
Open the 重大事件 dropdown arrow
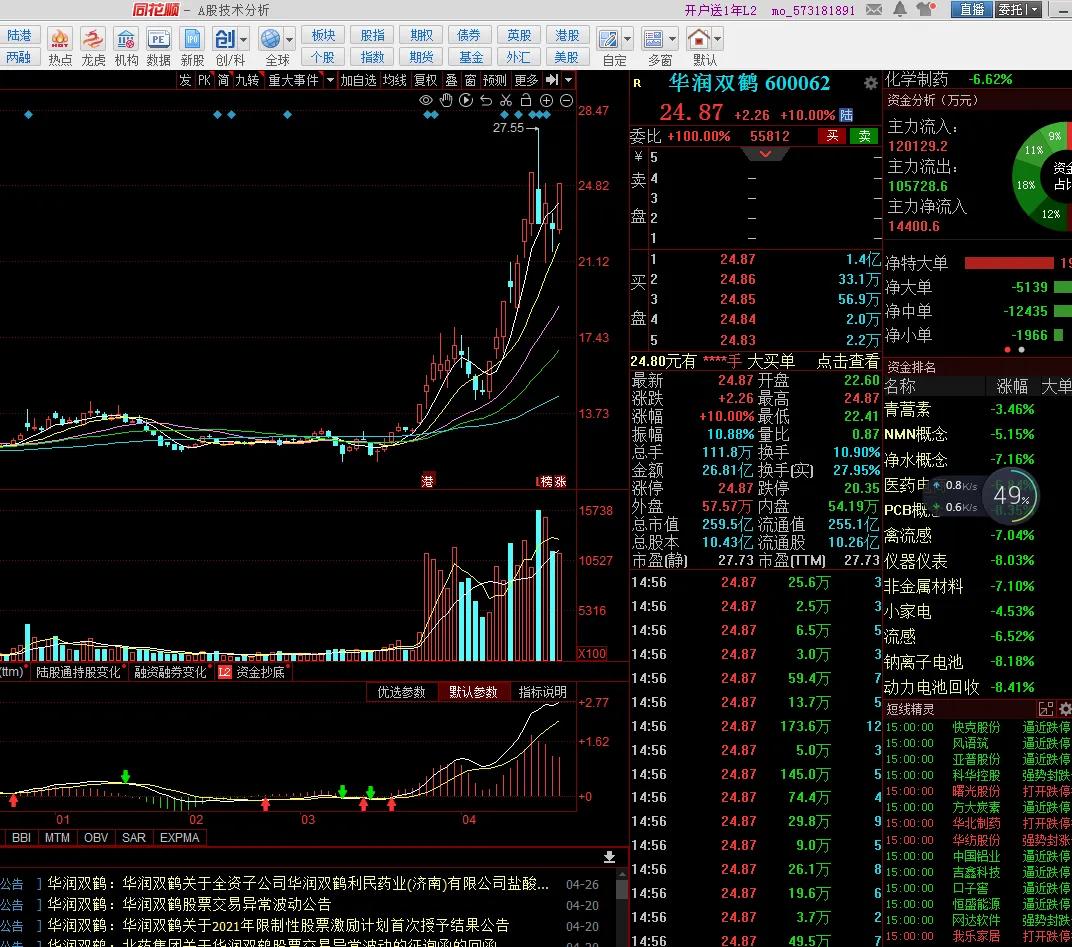328,80
